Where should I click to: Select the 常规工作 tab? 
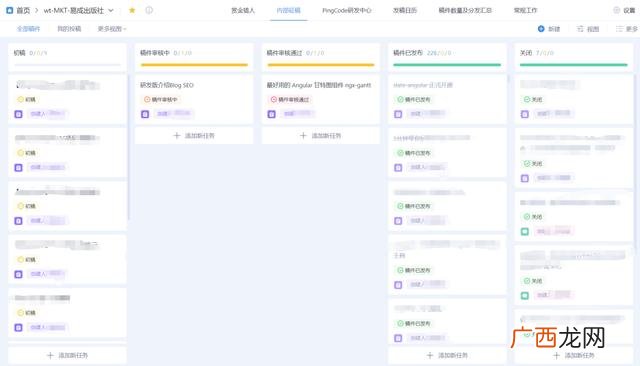click(x=525, y=10)
